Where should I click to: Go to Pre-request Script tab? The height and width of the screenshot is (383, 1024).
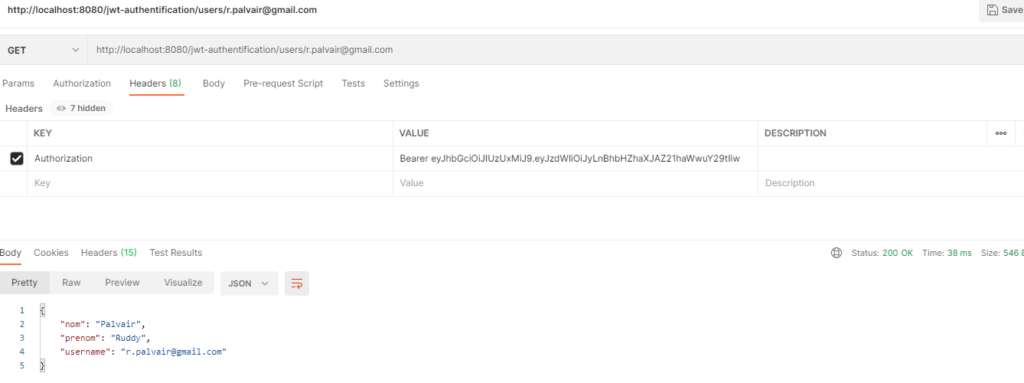pos(283,84)
